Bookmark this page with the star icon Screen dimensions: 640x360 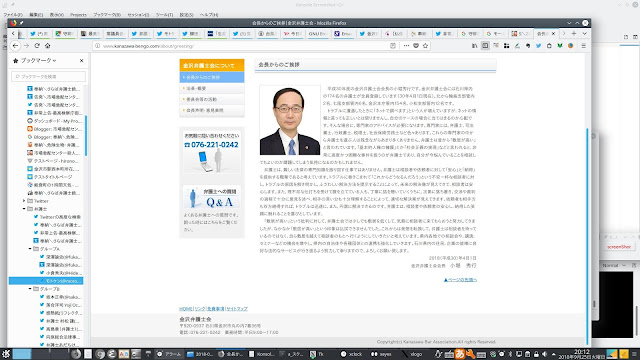click(x=425, y=46)
